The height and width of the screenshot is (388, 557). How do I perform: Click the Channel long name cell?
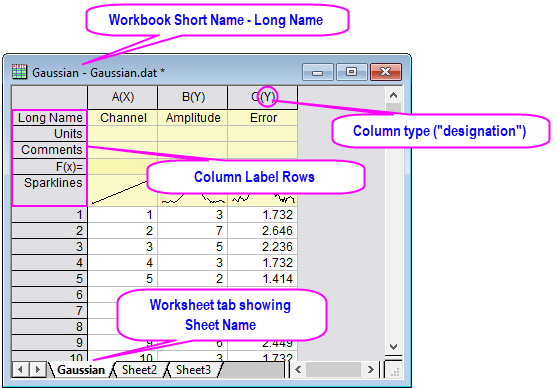click(123, 118)
